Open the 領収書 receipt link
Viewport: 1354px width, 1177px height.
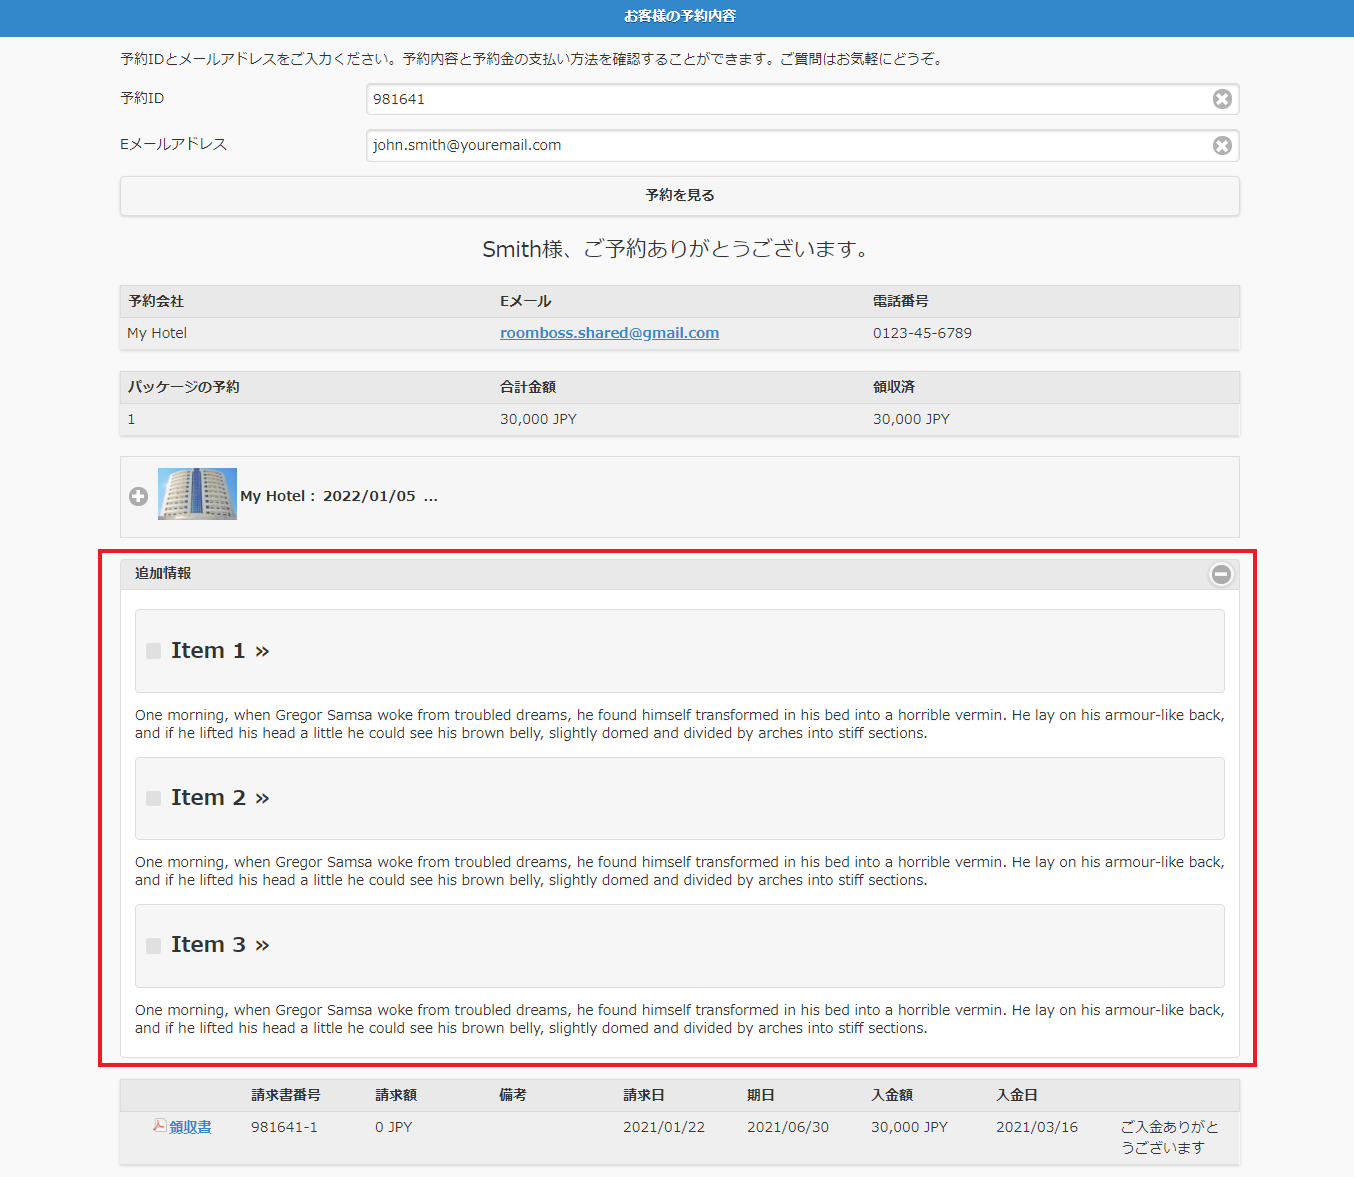tap(190, 1127)
